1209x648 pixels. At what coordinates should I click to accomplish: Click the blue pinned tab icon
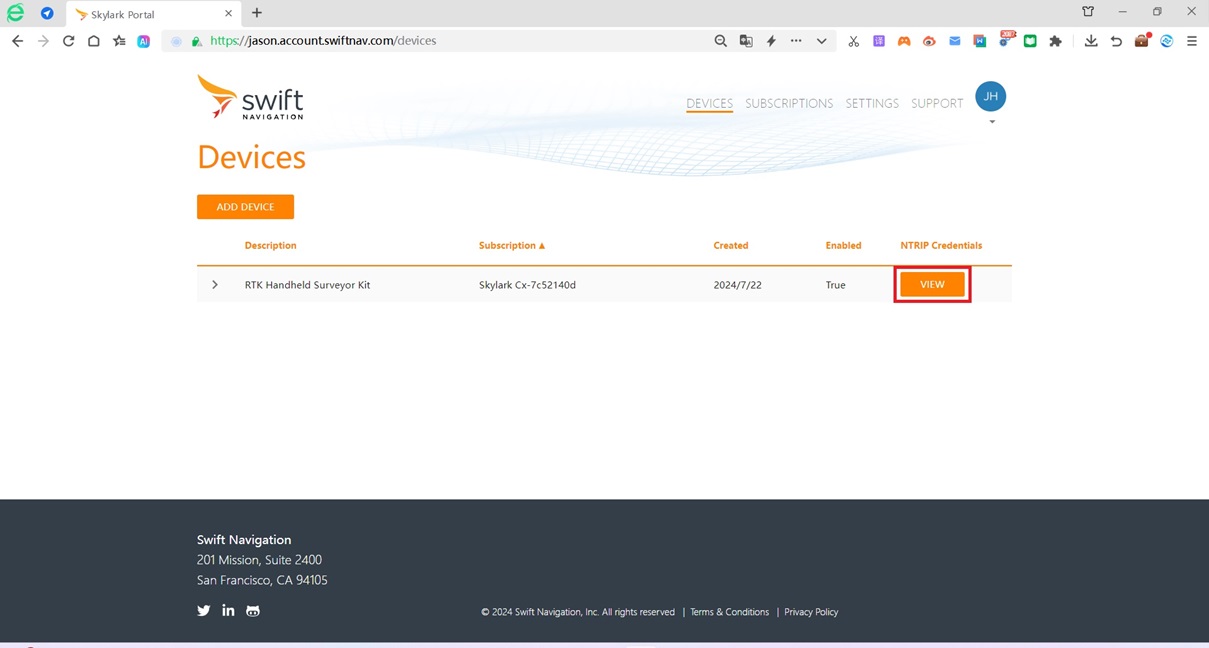[47, 13]
